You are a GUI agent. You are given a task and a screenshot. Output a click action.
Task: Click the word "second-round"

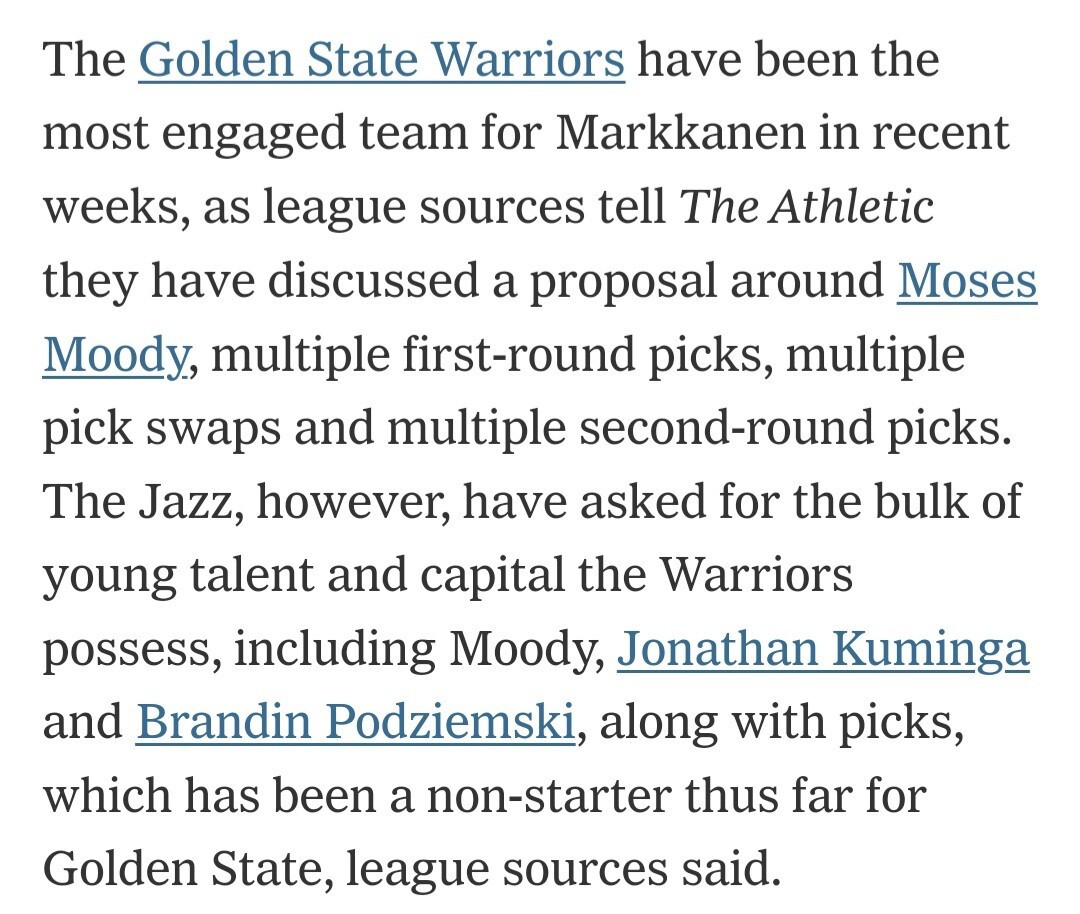coord(726,428)
